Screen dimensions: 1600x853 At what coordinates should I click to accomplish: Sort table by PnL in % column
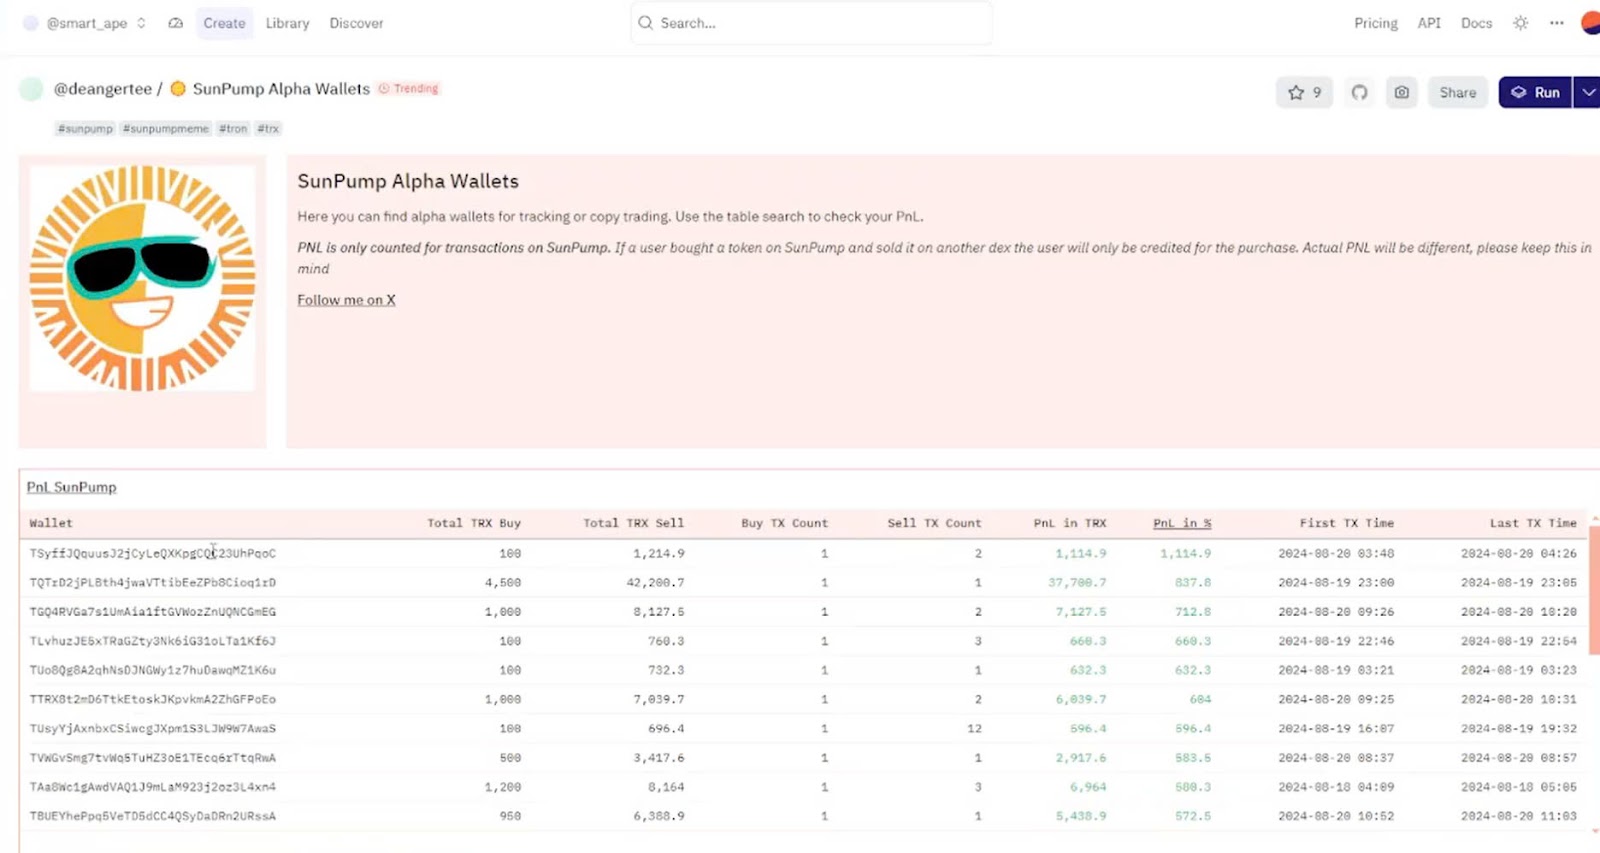1181,523
